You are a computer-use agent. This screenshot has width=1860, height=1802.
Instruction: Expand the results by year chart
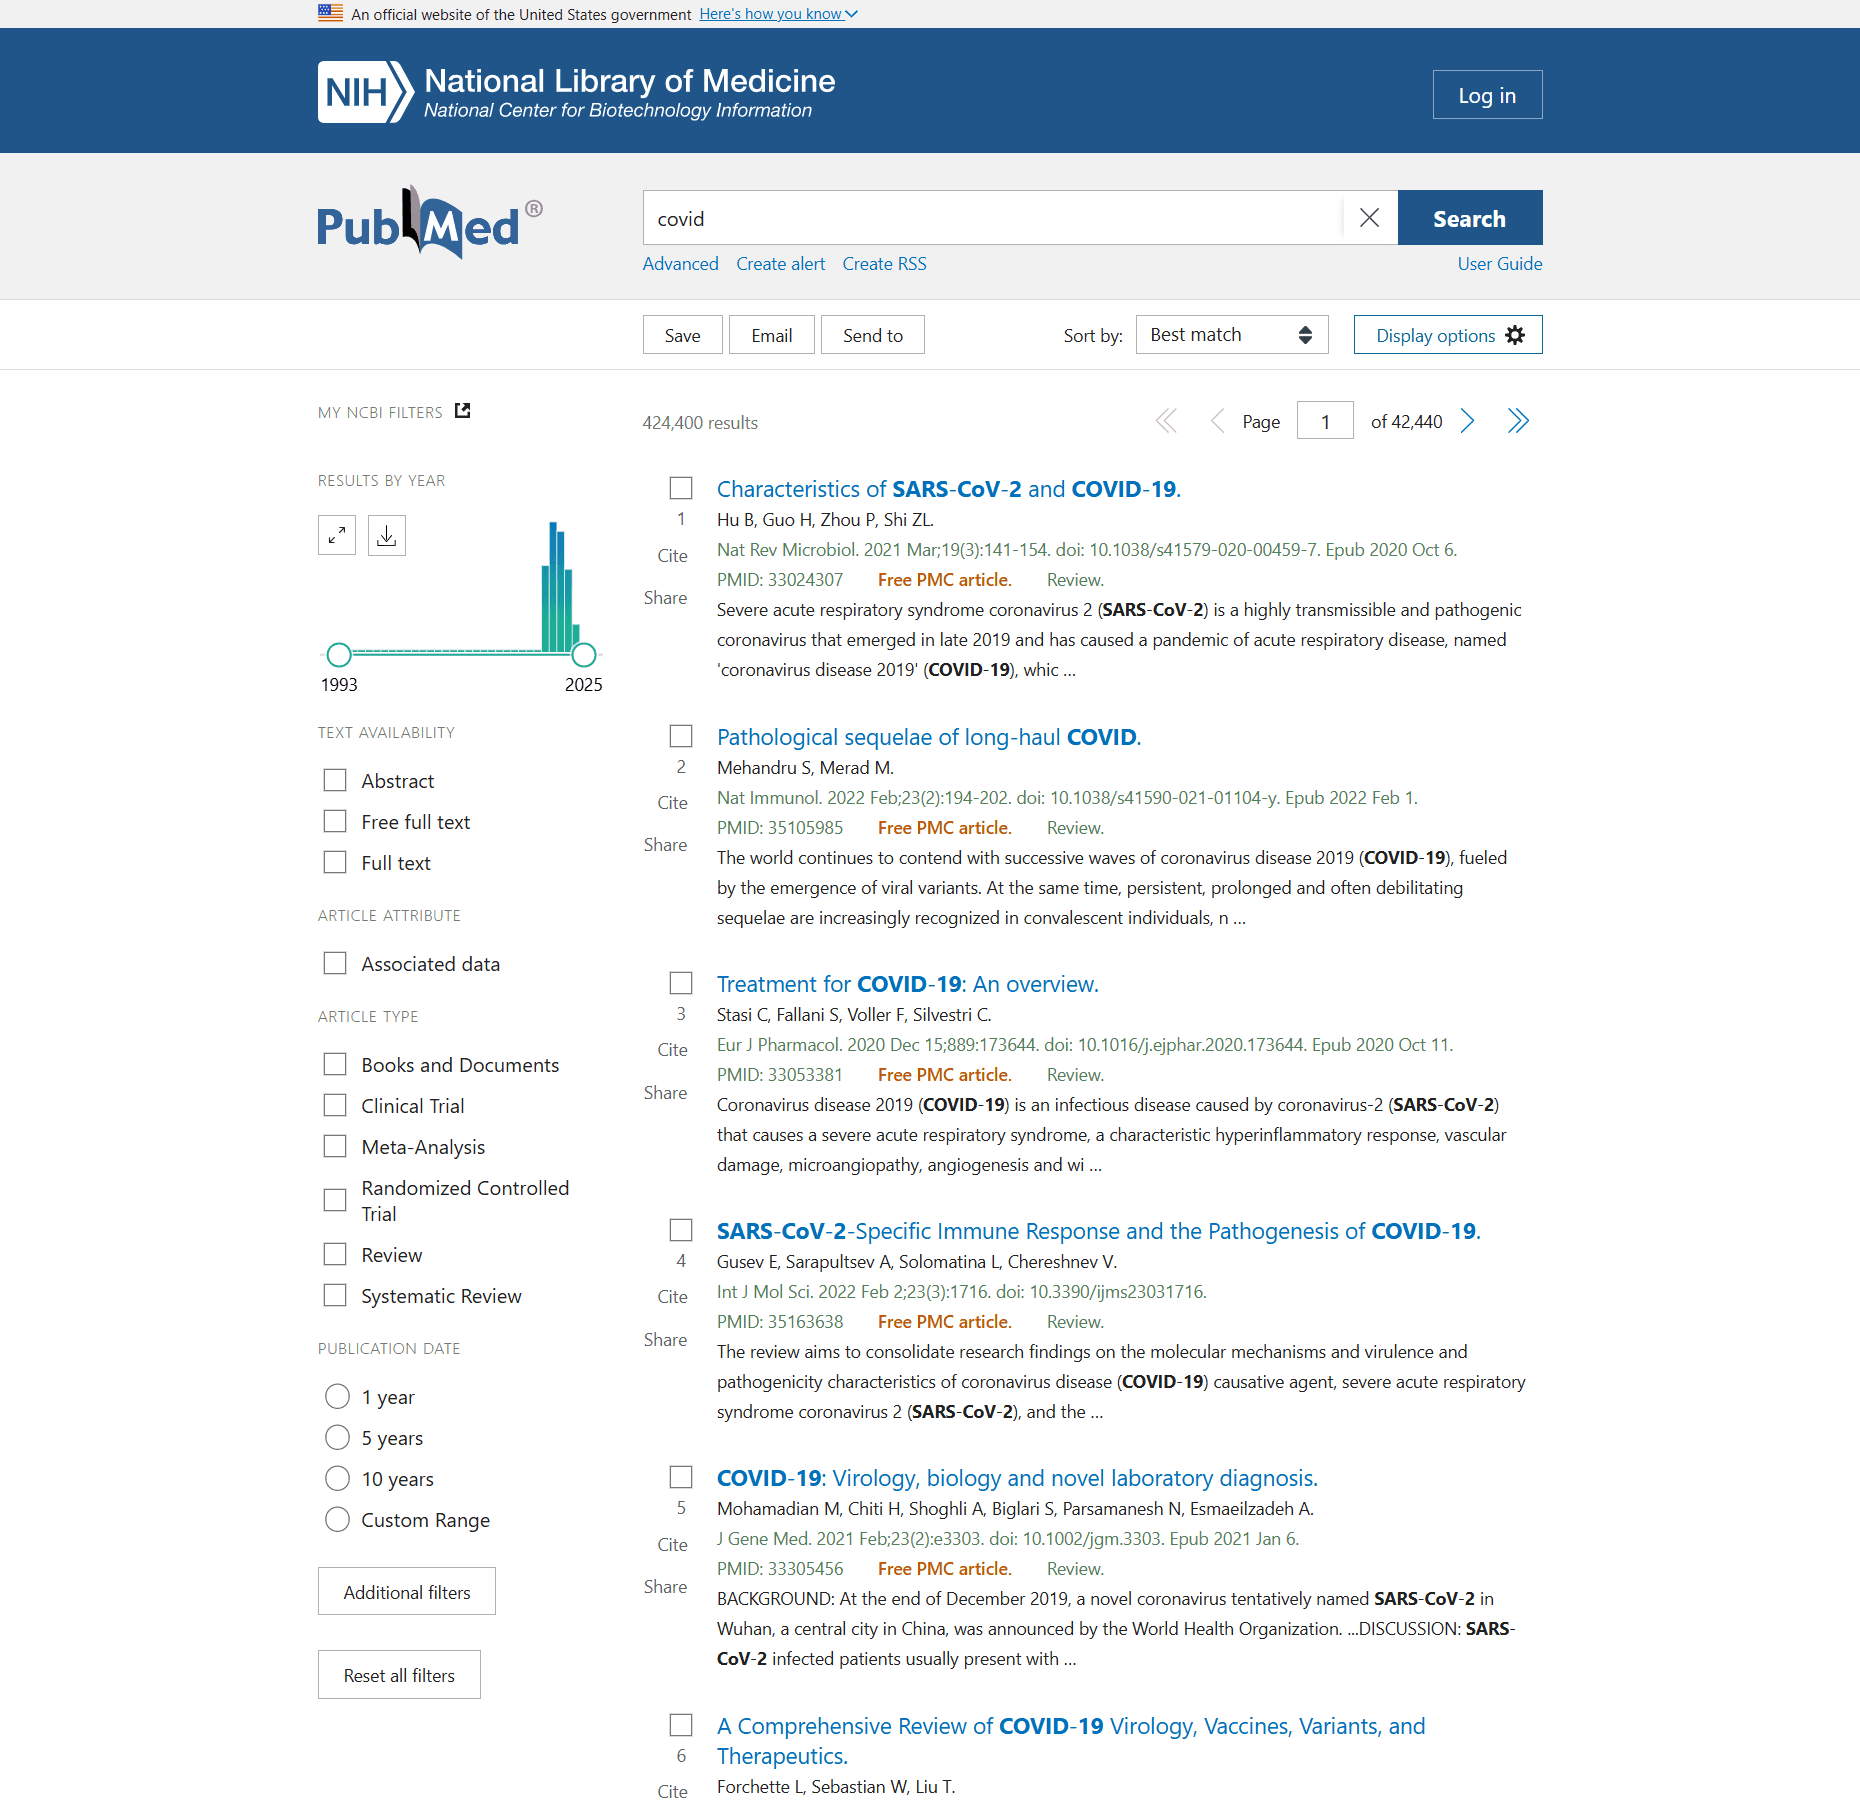[x=337, y=535]
